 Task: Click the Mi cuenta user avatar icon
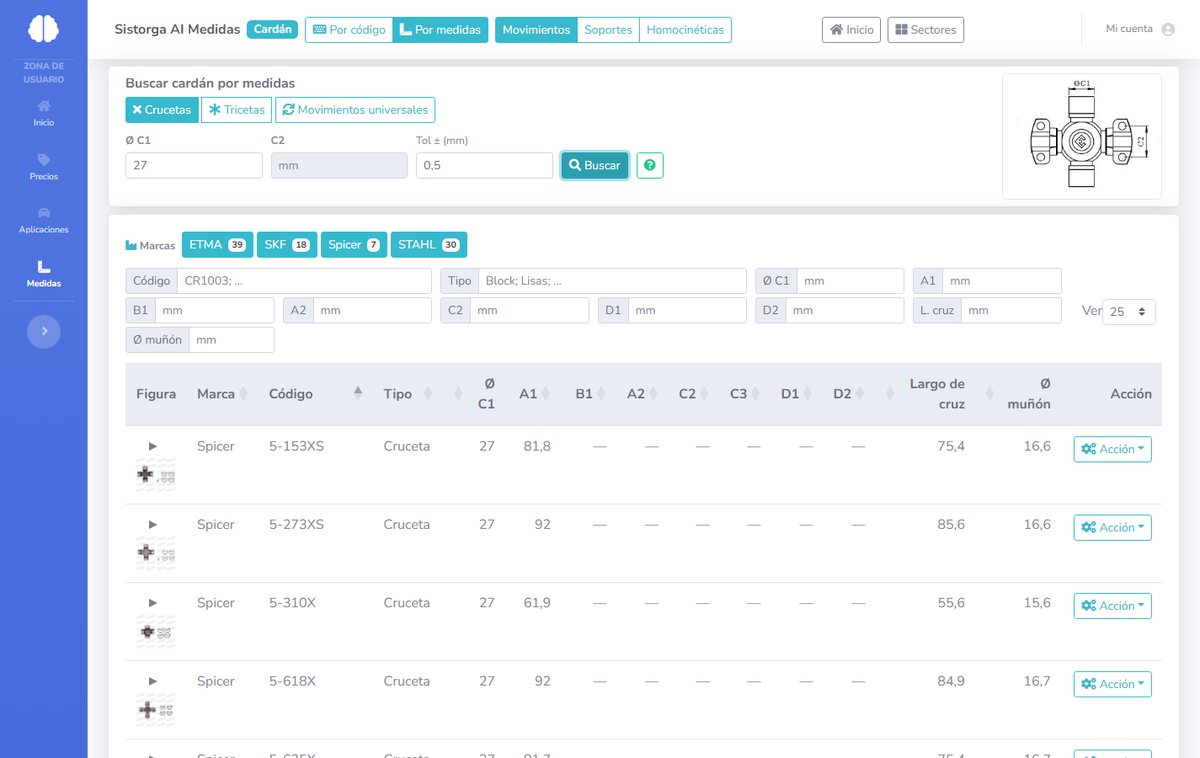[x=1167, y=29]
